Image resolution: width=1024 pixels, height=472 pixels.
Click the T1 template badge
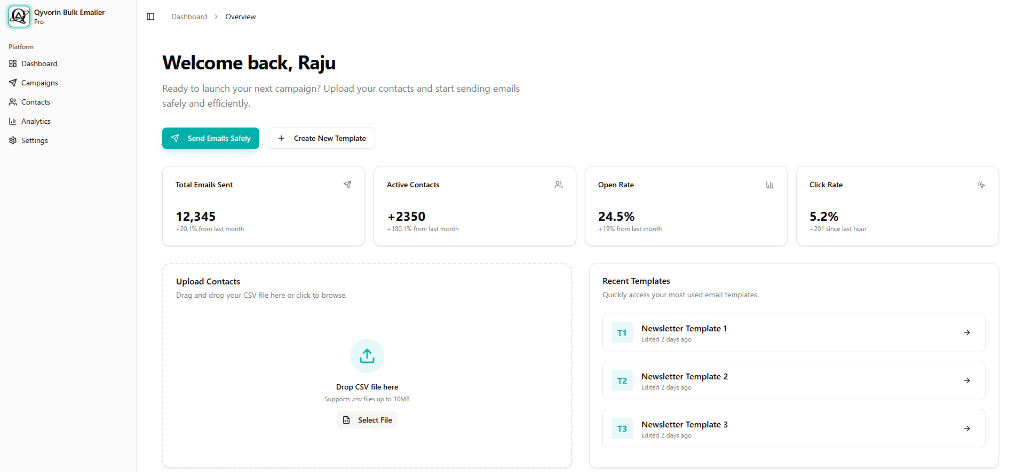622,332
